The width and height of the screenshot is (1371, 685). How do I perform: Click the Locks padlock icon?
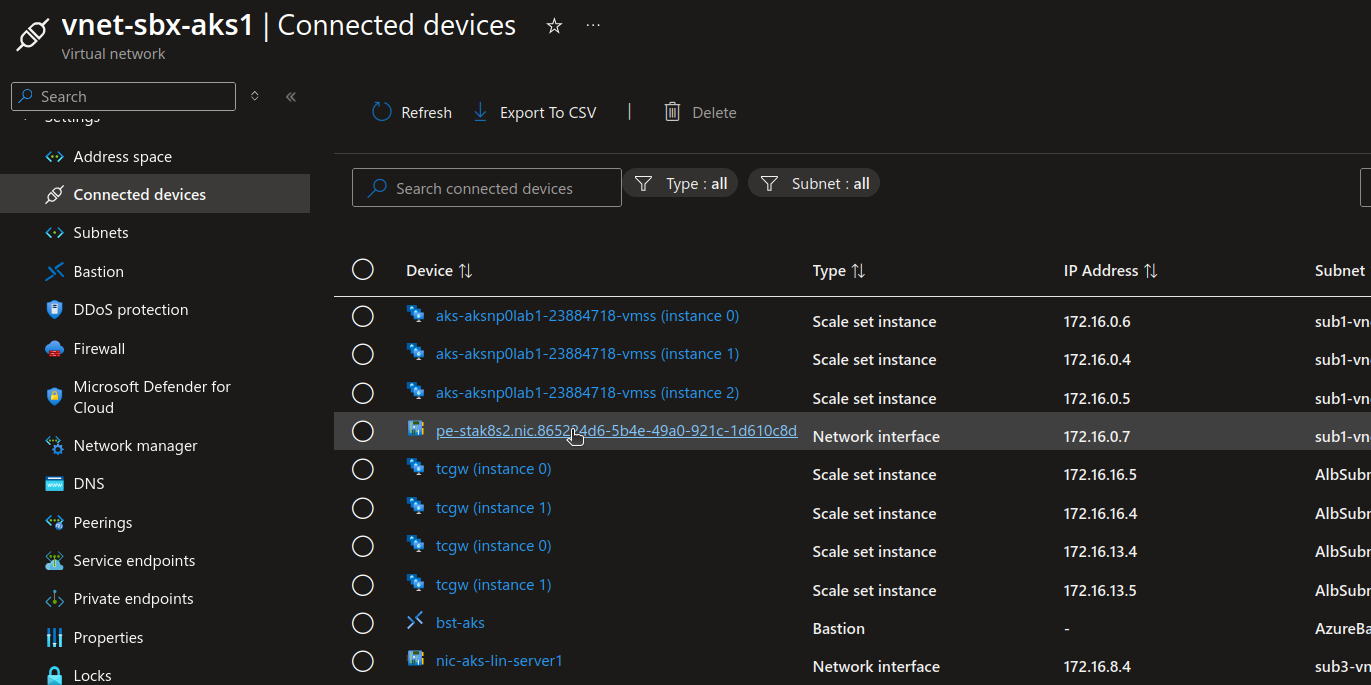(x=55, y=676)
